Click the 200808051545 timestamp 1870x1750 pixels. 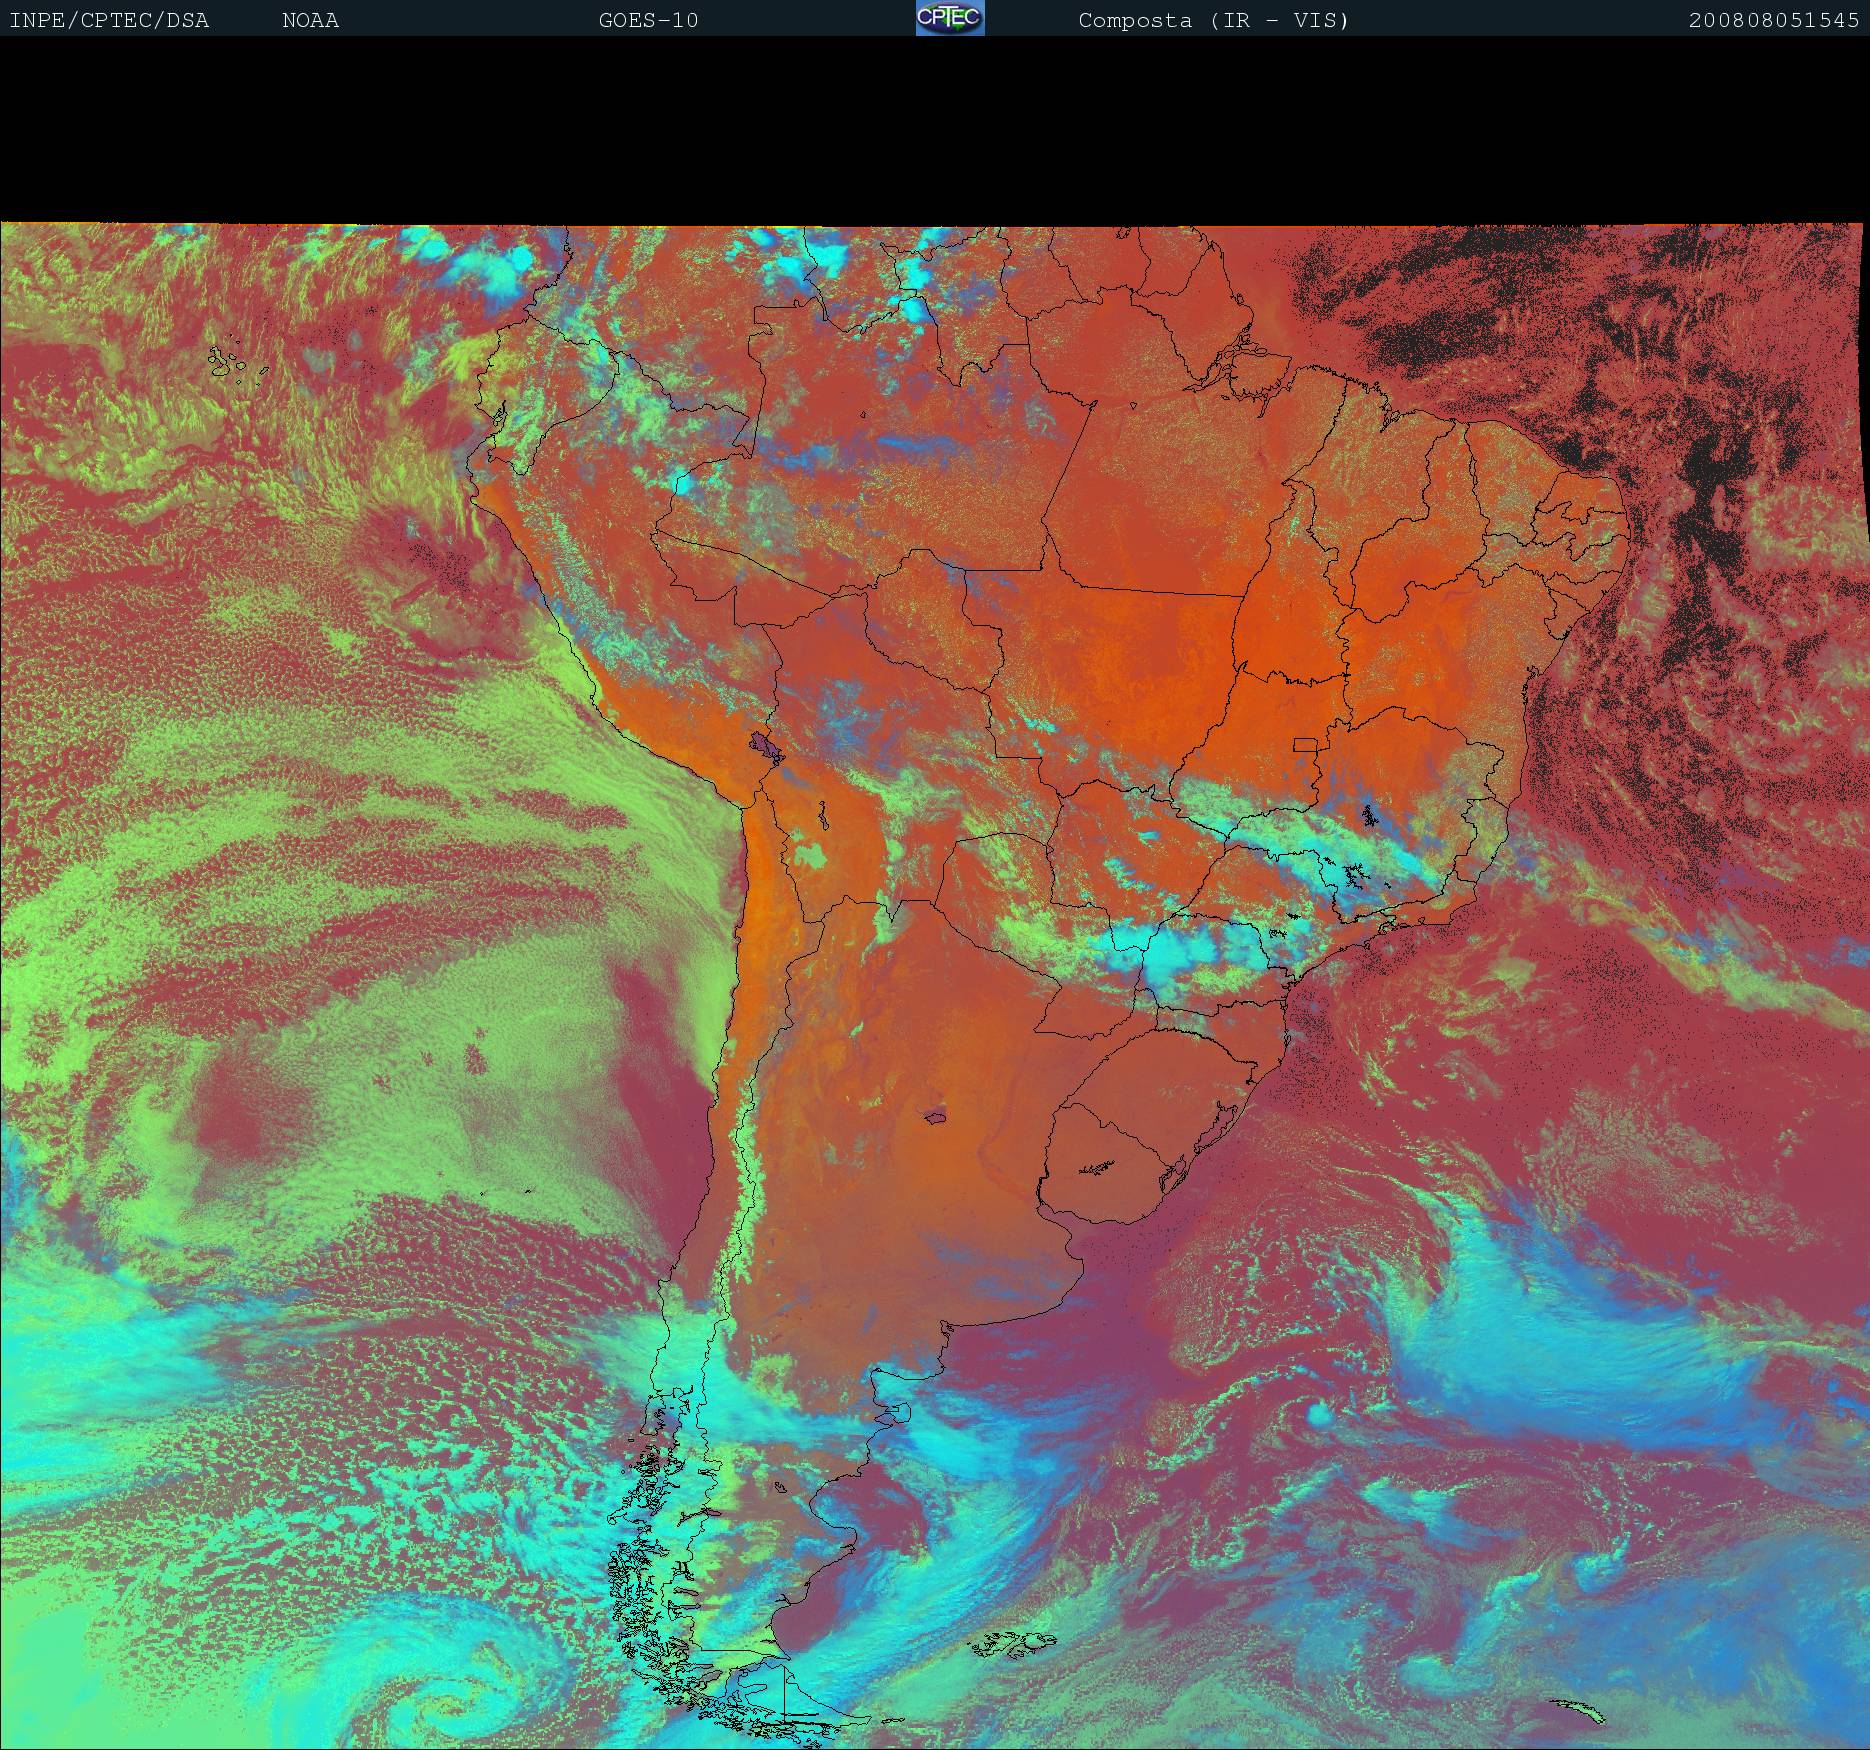point(1773,20)
